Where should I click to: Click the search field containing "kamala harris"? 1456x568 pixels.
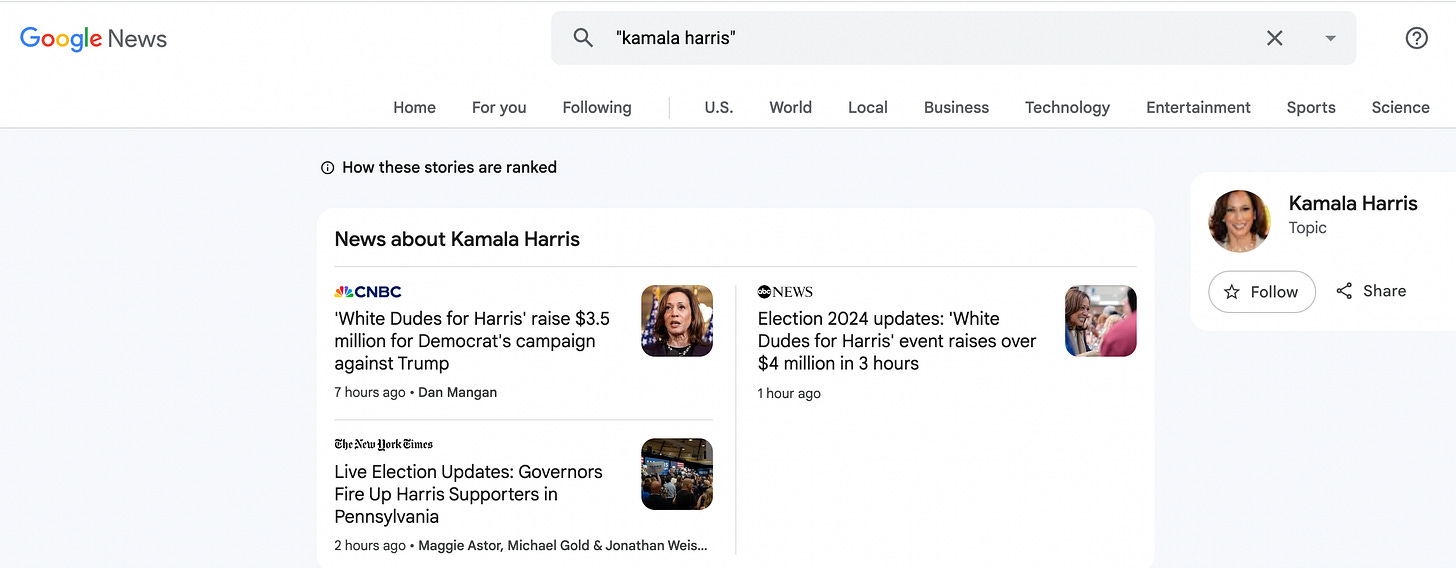click(953, 38)
